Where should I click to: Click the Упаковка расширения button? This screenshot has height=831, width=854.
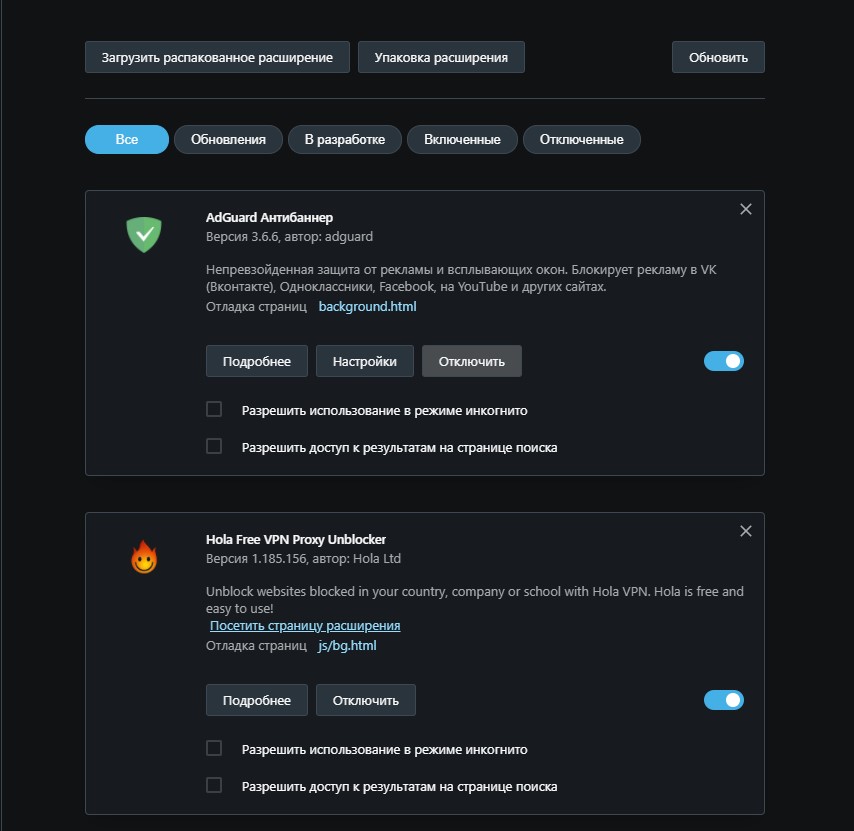pos(441,57)
